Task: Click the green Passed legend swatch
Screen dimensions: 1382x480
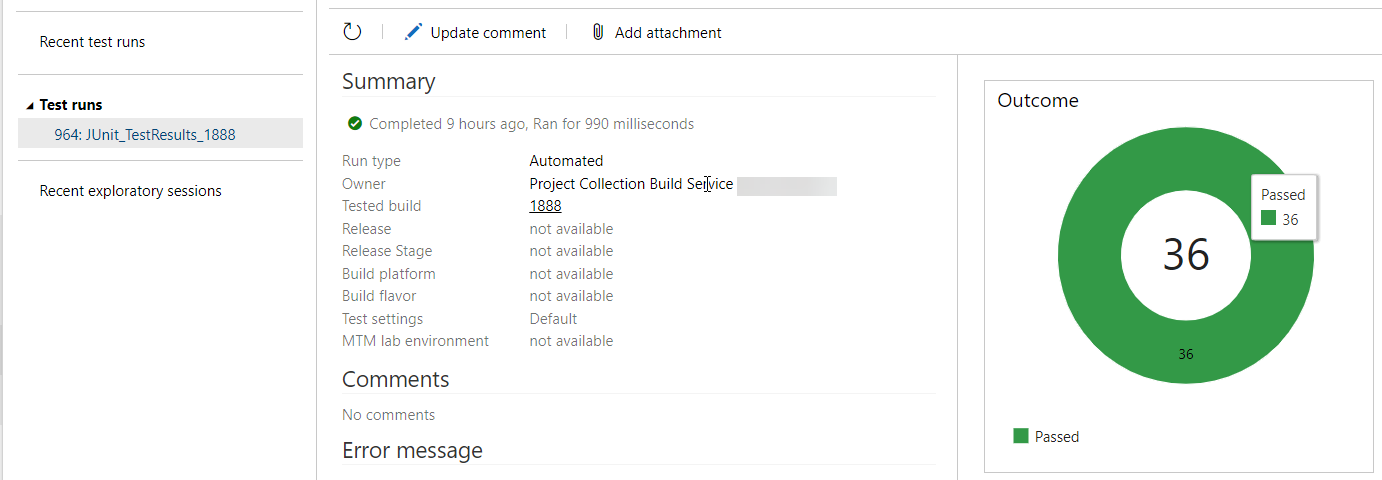Action: (x=1021, y=436)
